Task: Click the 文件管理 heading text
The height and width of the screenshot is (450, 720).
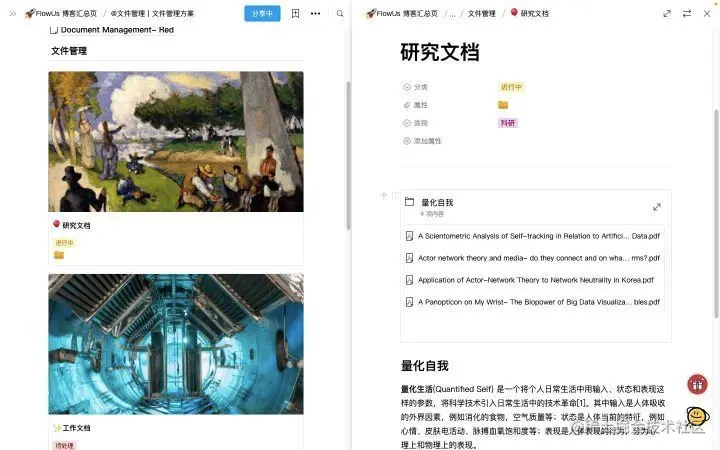Action: 69,51
